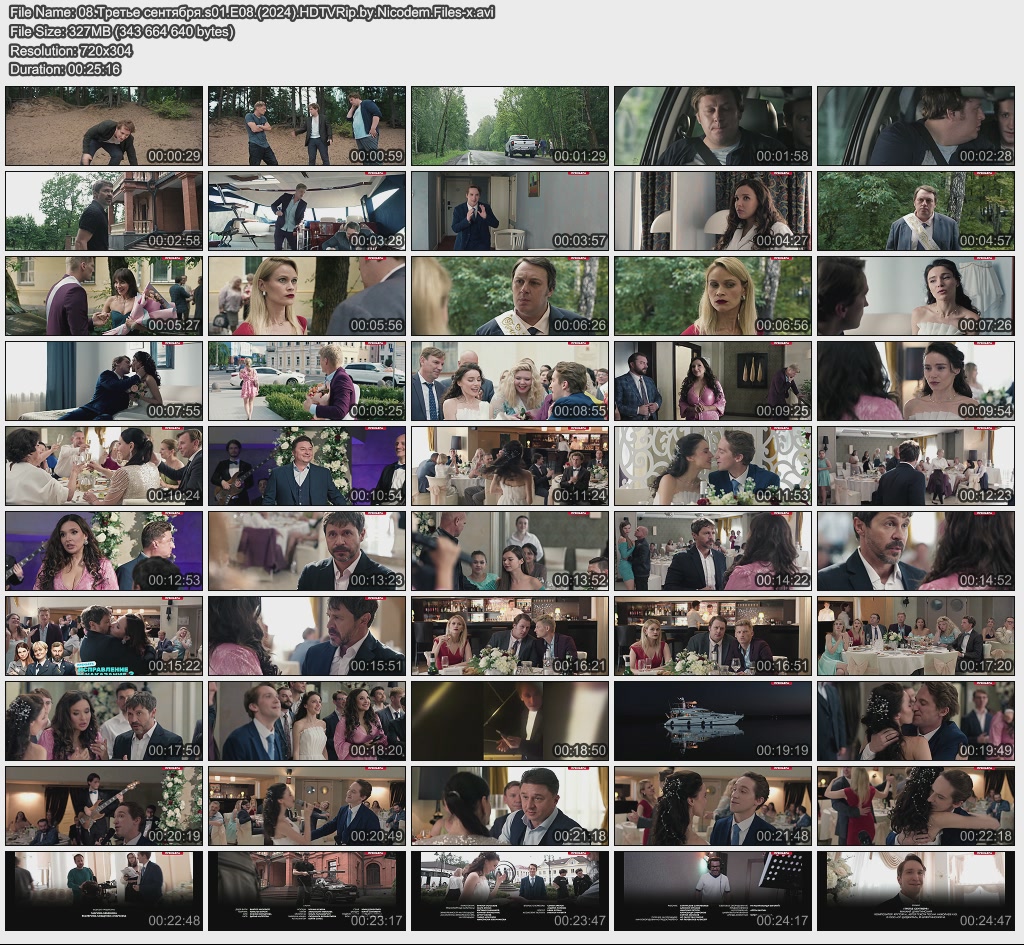Viewport: 1024px width, 945px height.
Task: Click the frame at 00:08:55
Action: pos(510,381)
